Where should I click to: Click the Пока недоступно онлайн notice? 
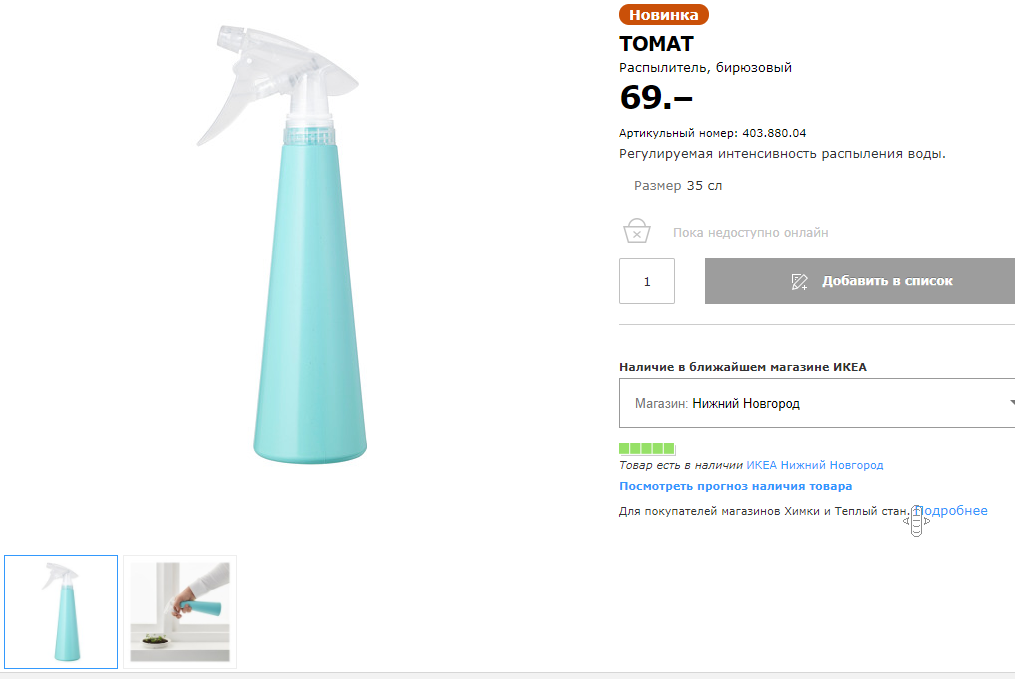coord(750,233)
